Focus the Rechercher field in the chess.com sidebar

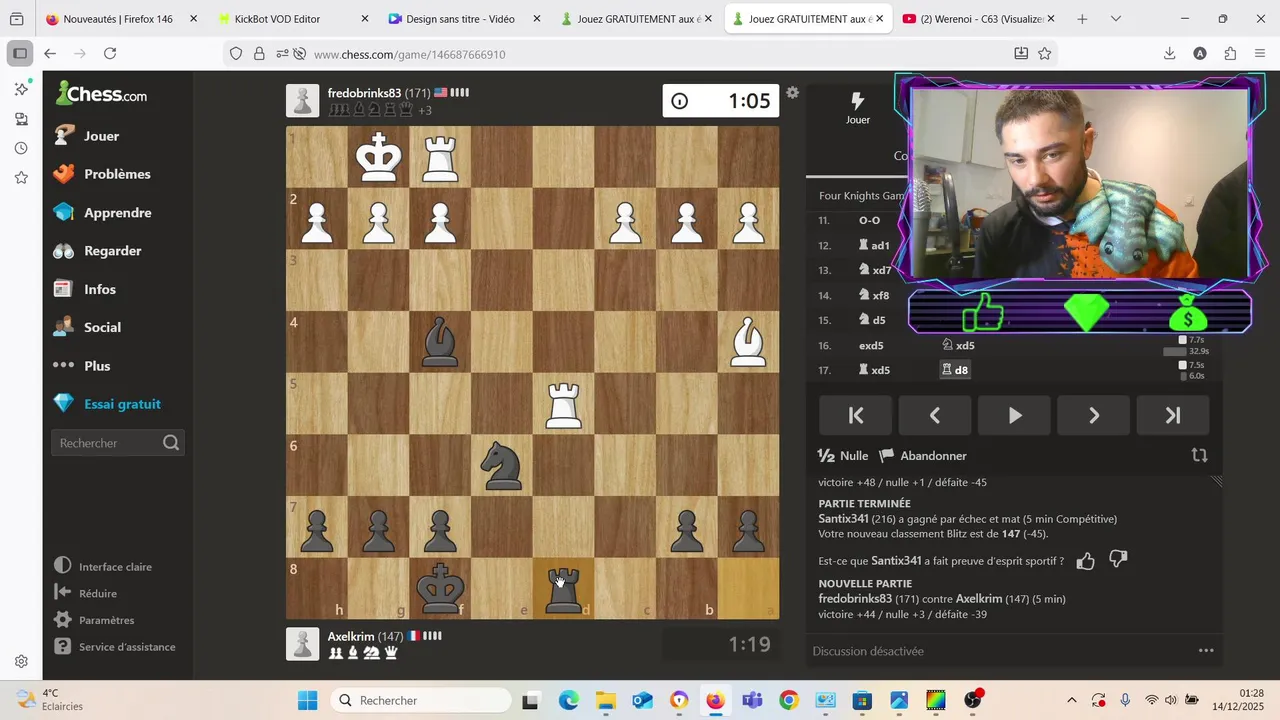pos(117,443)
